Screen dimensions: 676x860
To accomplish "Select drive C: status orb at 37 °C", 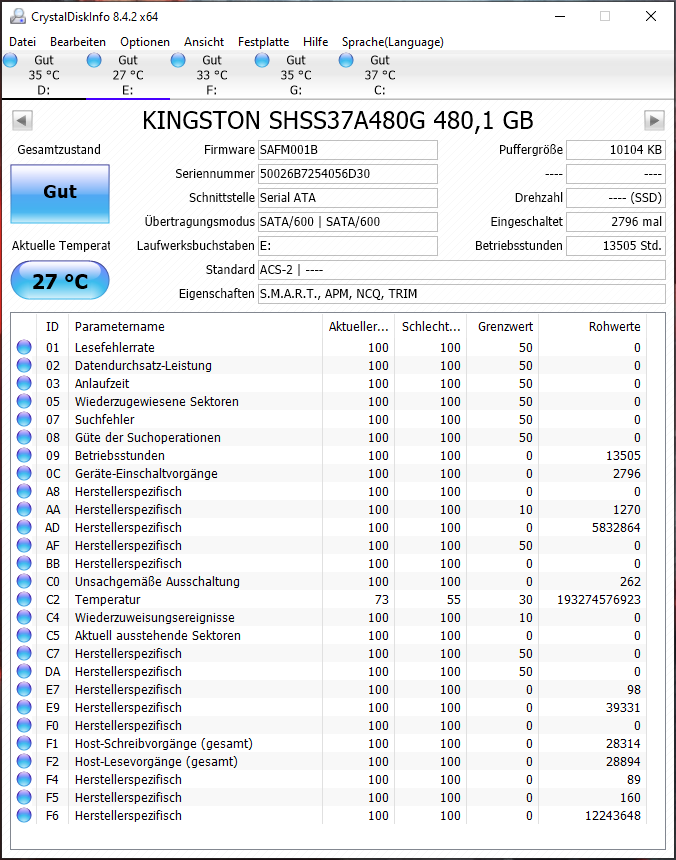I will [346, 60].
